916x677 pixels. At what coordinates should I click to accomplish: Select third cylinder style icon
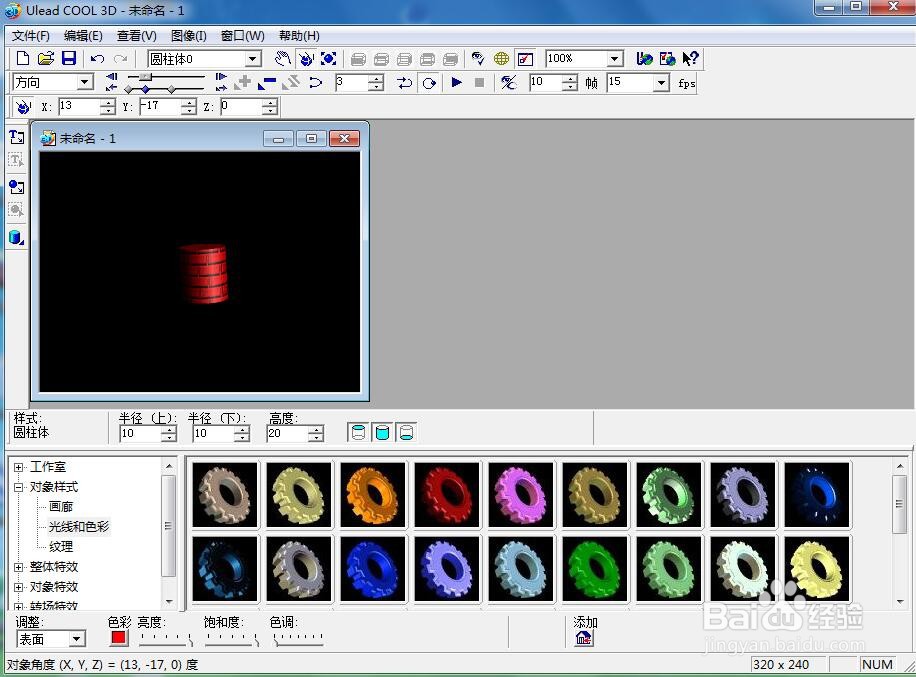tap(406, 433)
